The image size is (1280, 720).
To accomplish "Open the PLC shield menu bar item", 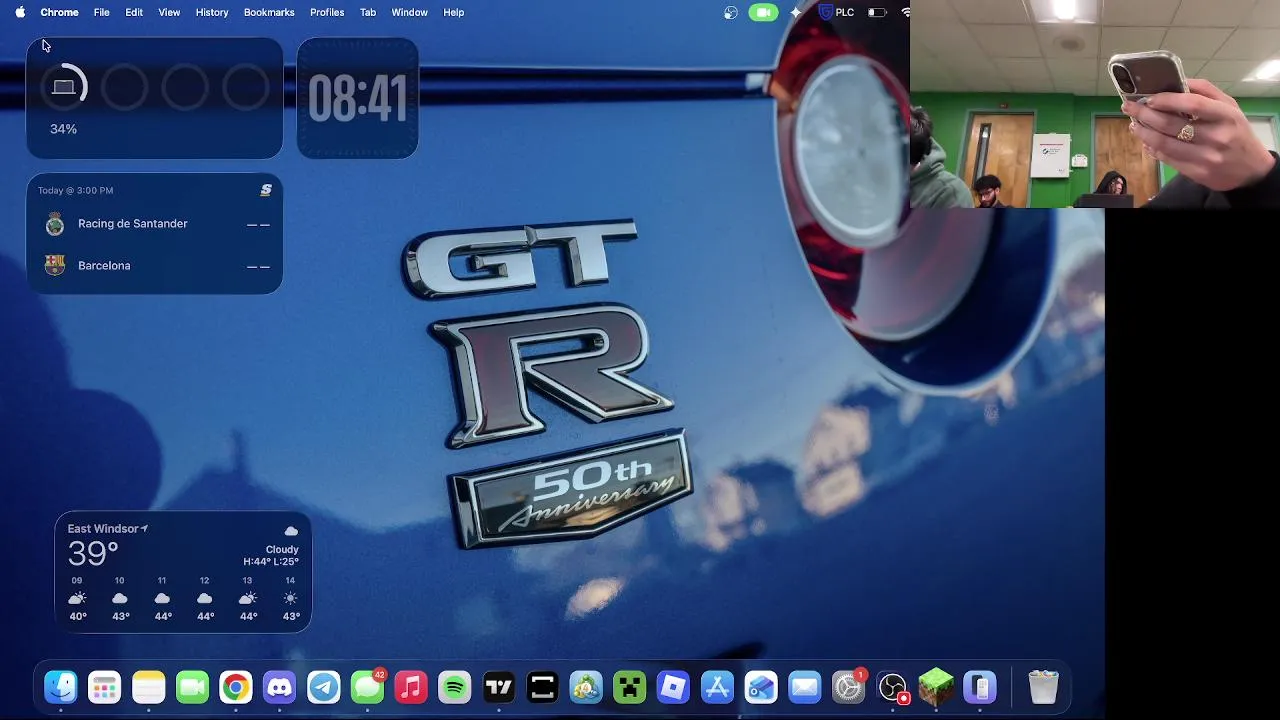I will pos(836,12).
